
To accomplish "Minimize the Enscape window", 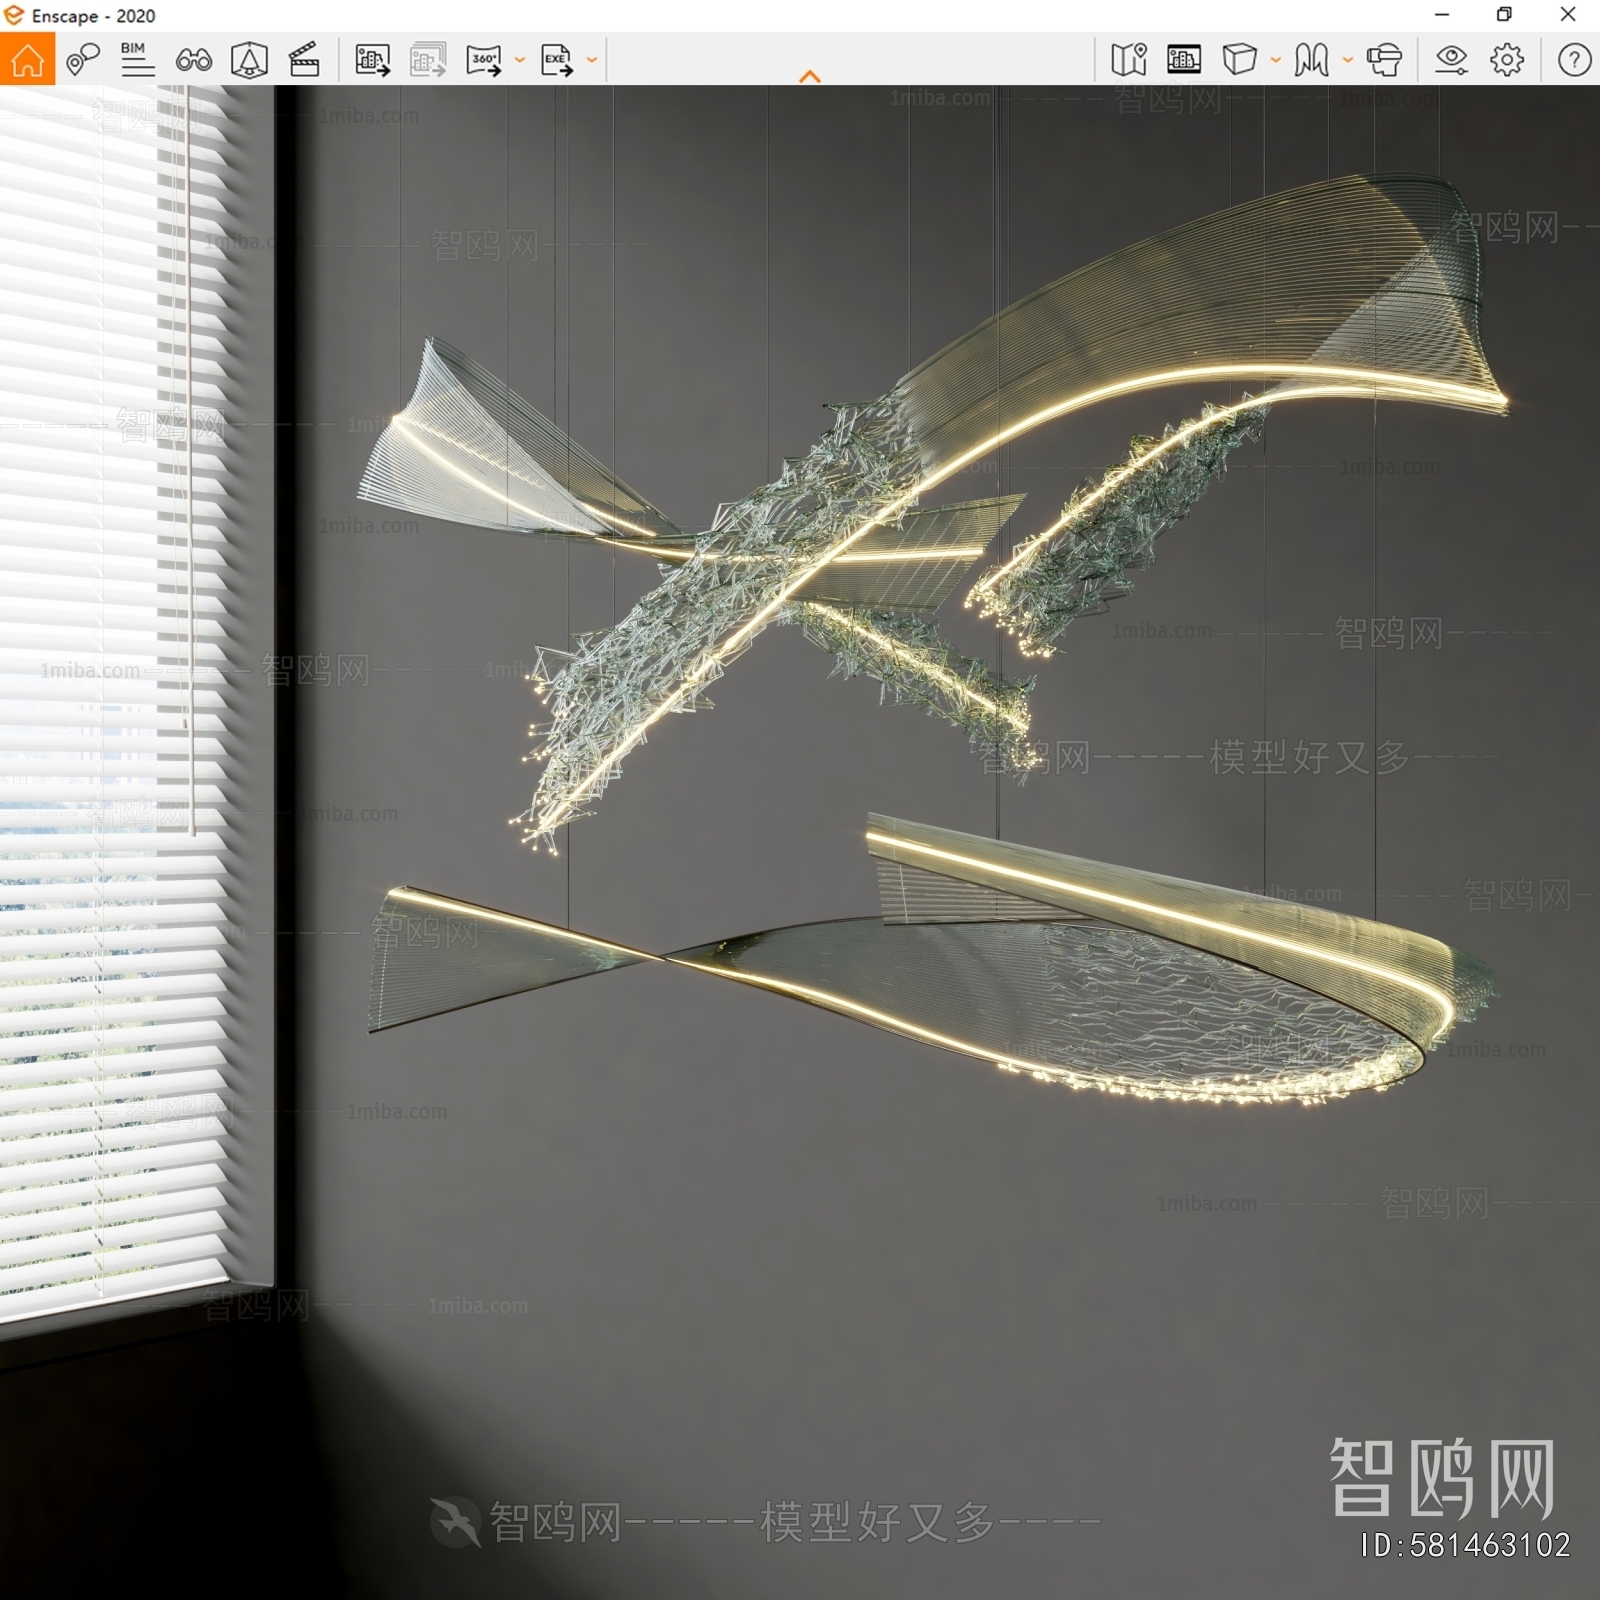I will pyautogui.click(x=1442, y=15).
